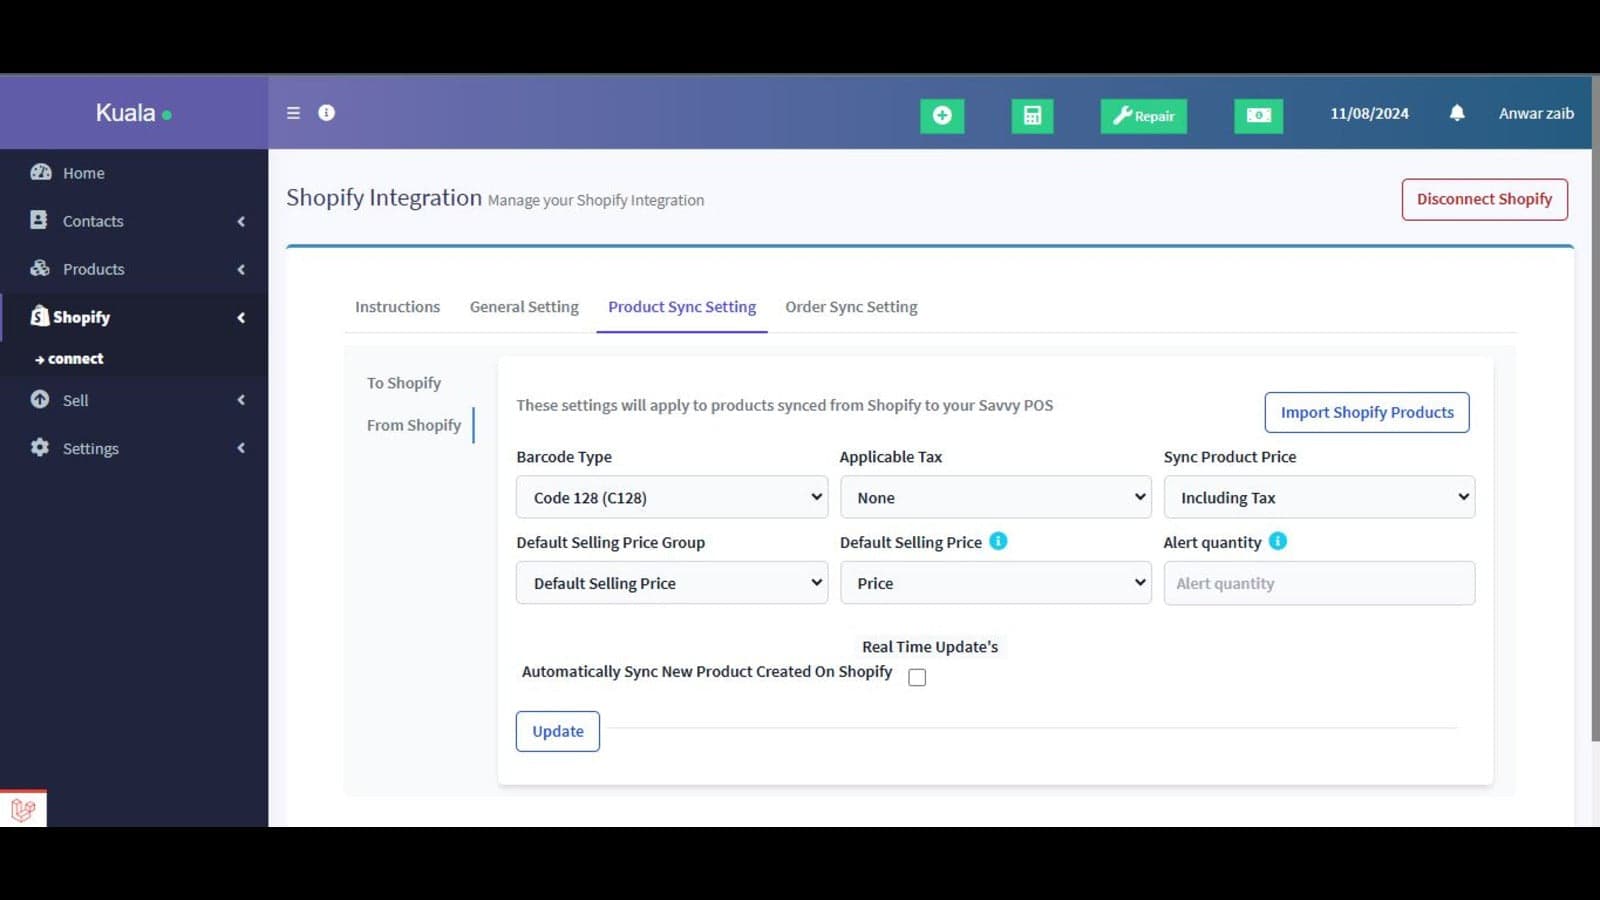
Task: Click the Alert quantity input field
Action: pyautogui.click(x=1318, y=583)
